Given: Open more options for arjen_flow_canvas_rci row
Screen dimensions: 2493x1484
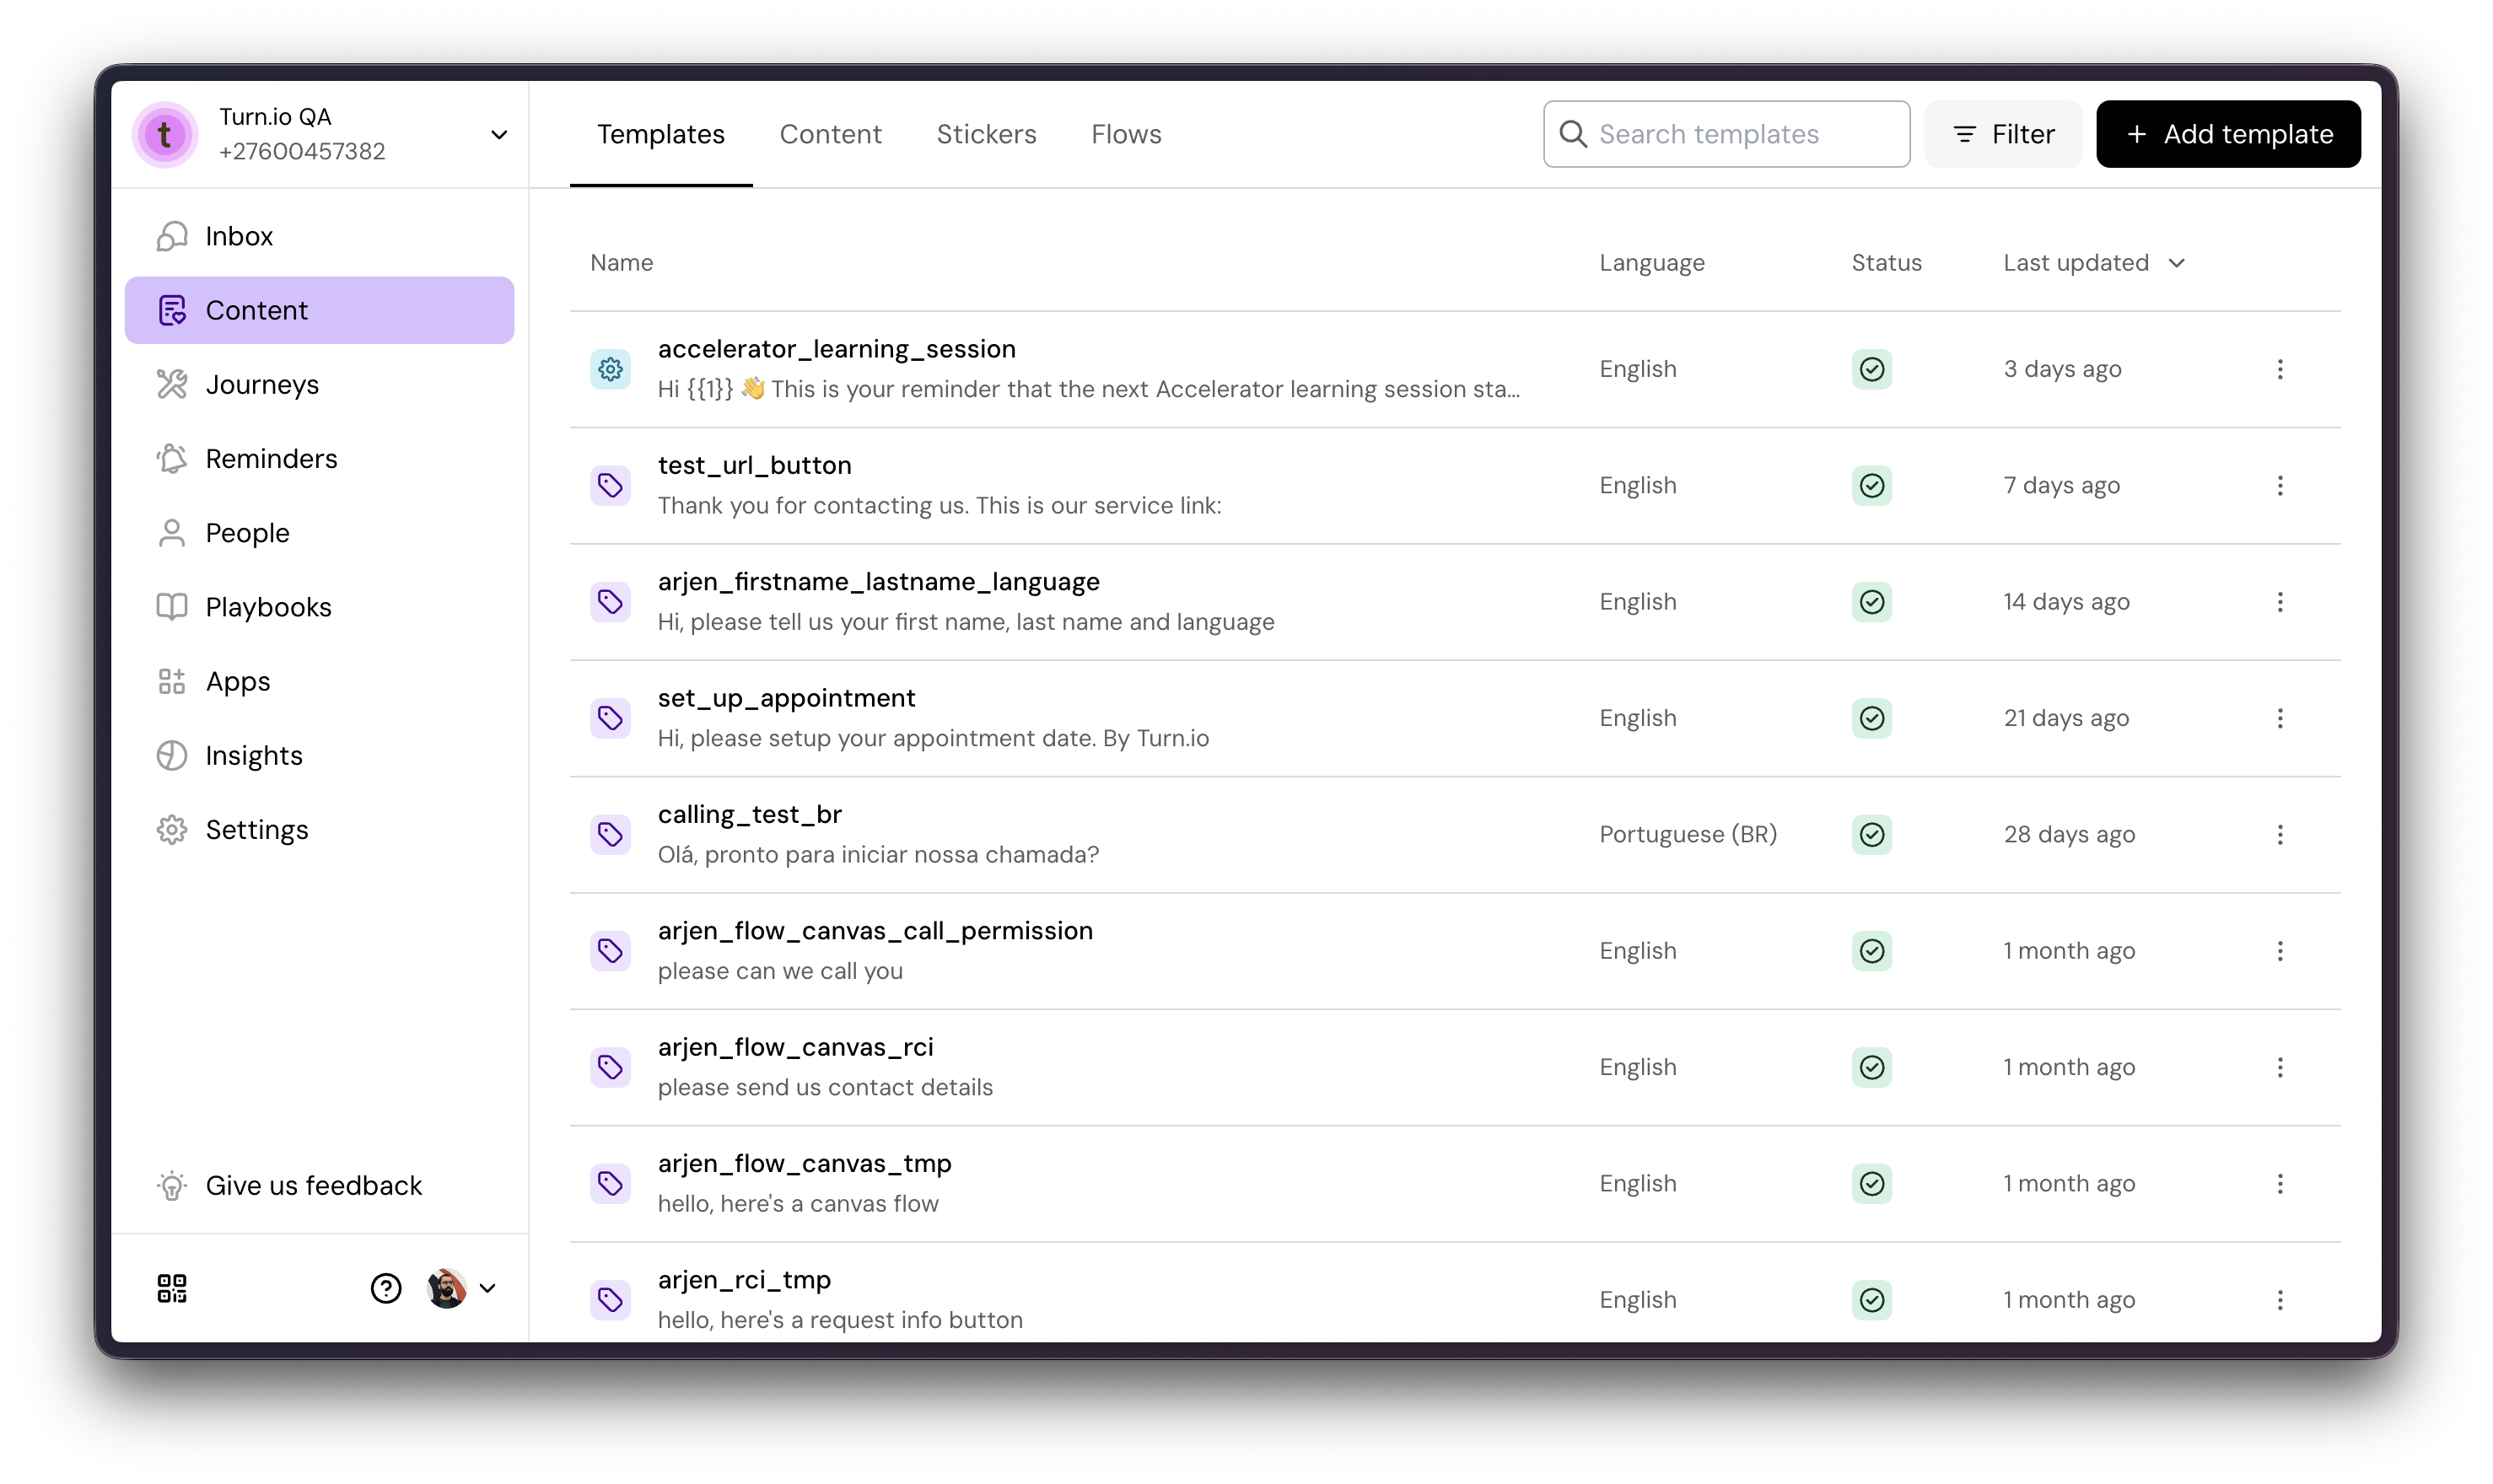Looking at the screenshot, I should coord(2280,1067).
